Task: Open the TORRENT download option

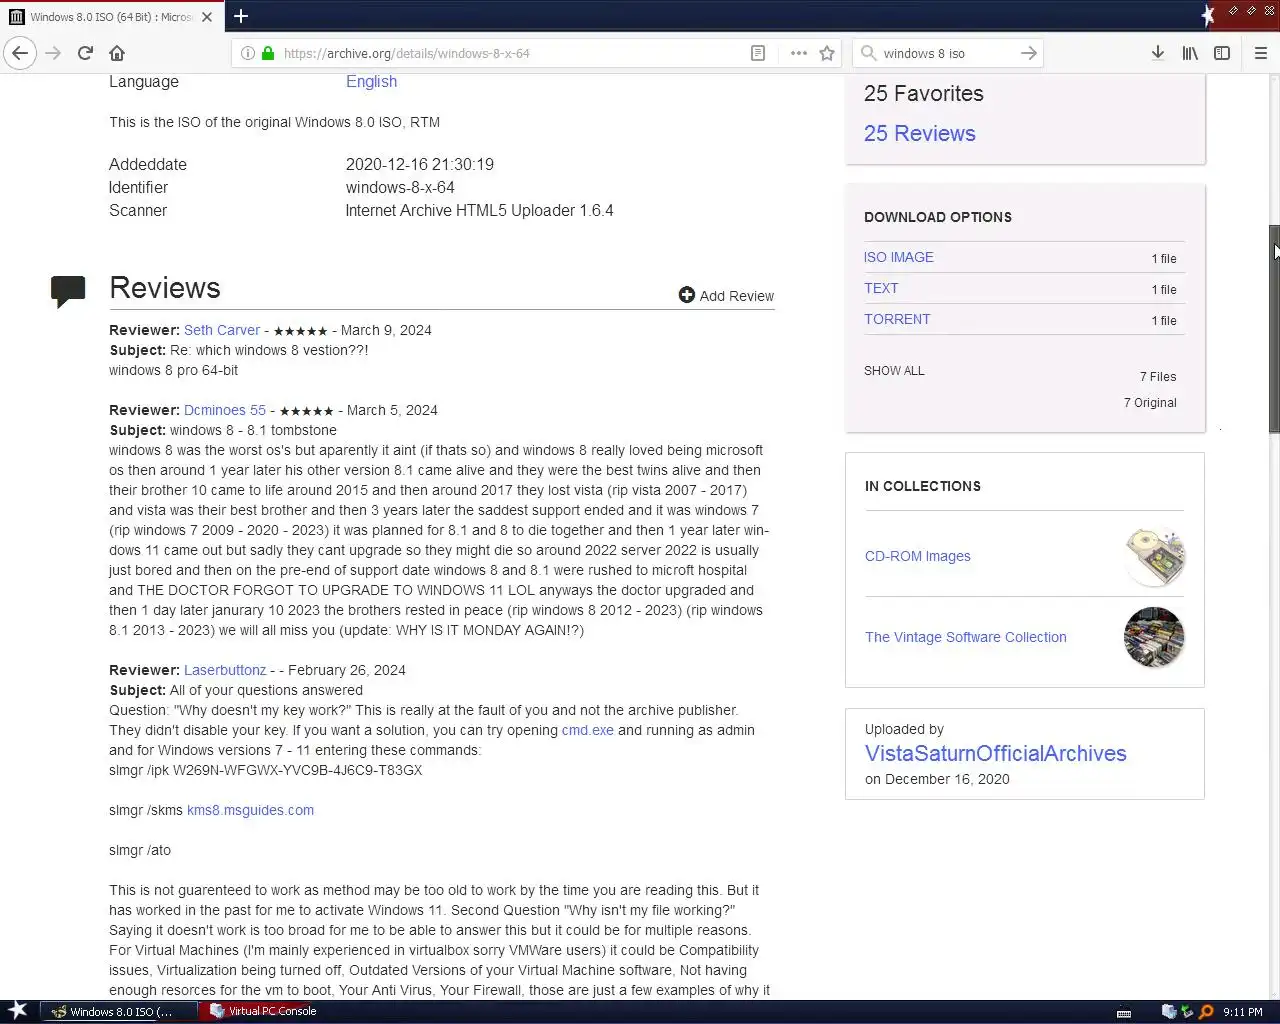Action: (x=897, y=319)
